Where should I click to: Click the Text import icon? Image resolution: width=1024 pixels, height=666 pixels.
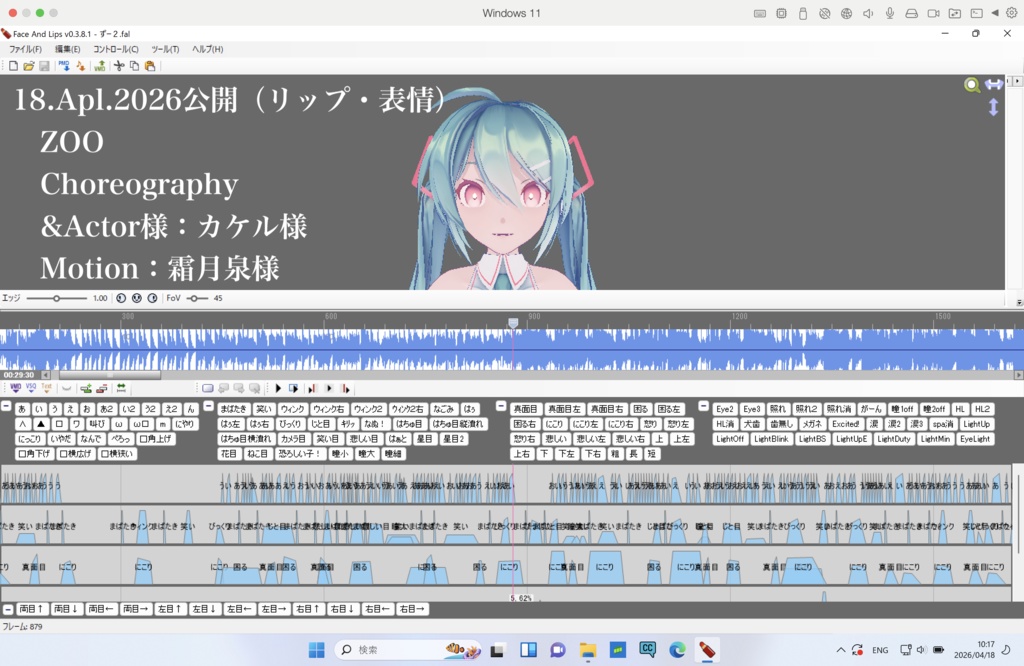[46, 388]
